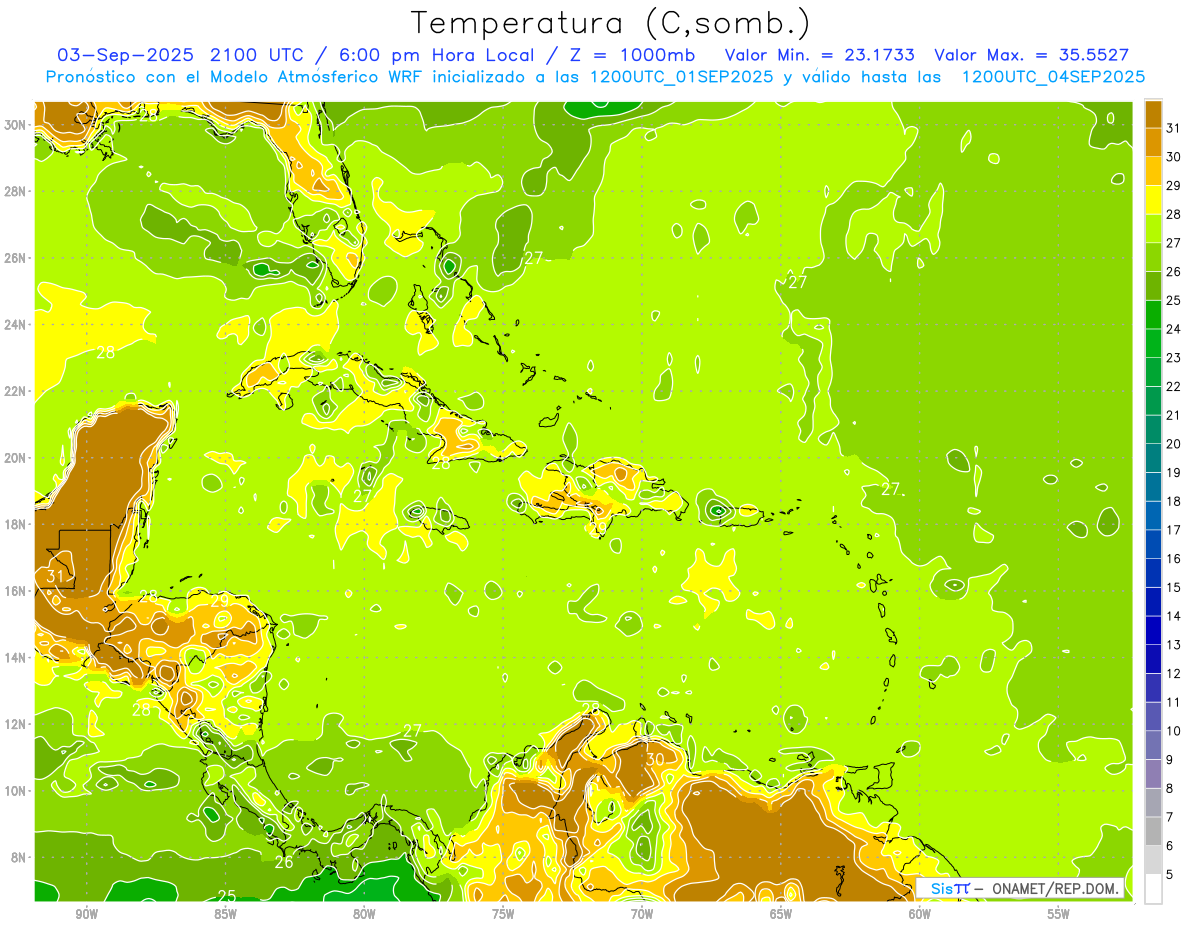Screen dimensions: 1200x927
Task: Click the 26 contour label near Panama
Action: pos(284,862)
